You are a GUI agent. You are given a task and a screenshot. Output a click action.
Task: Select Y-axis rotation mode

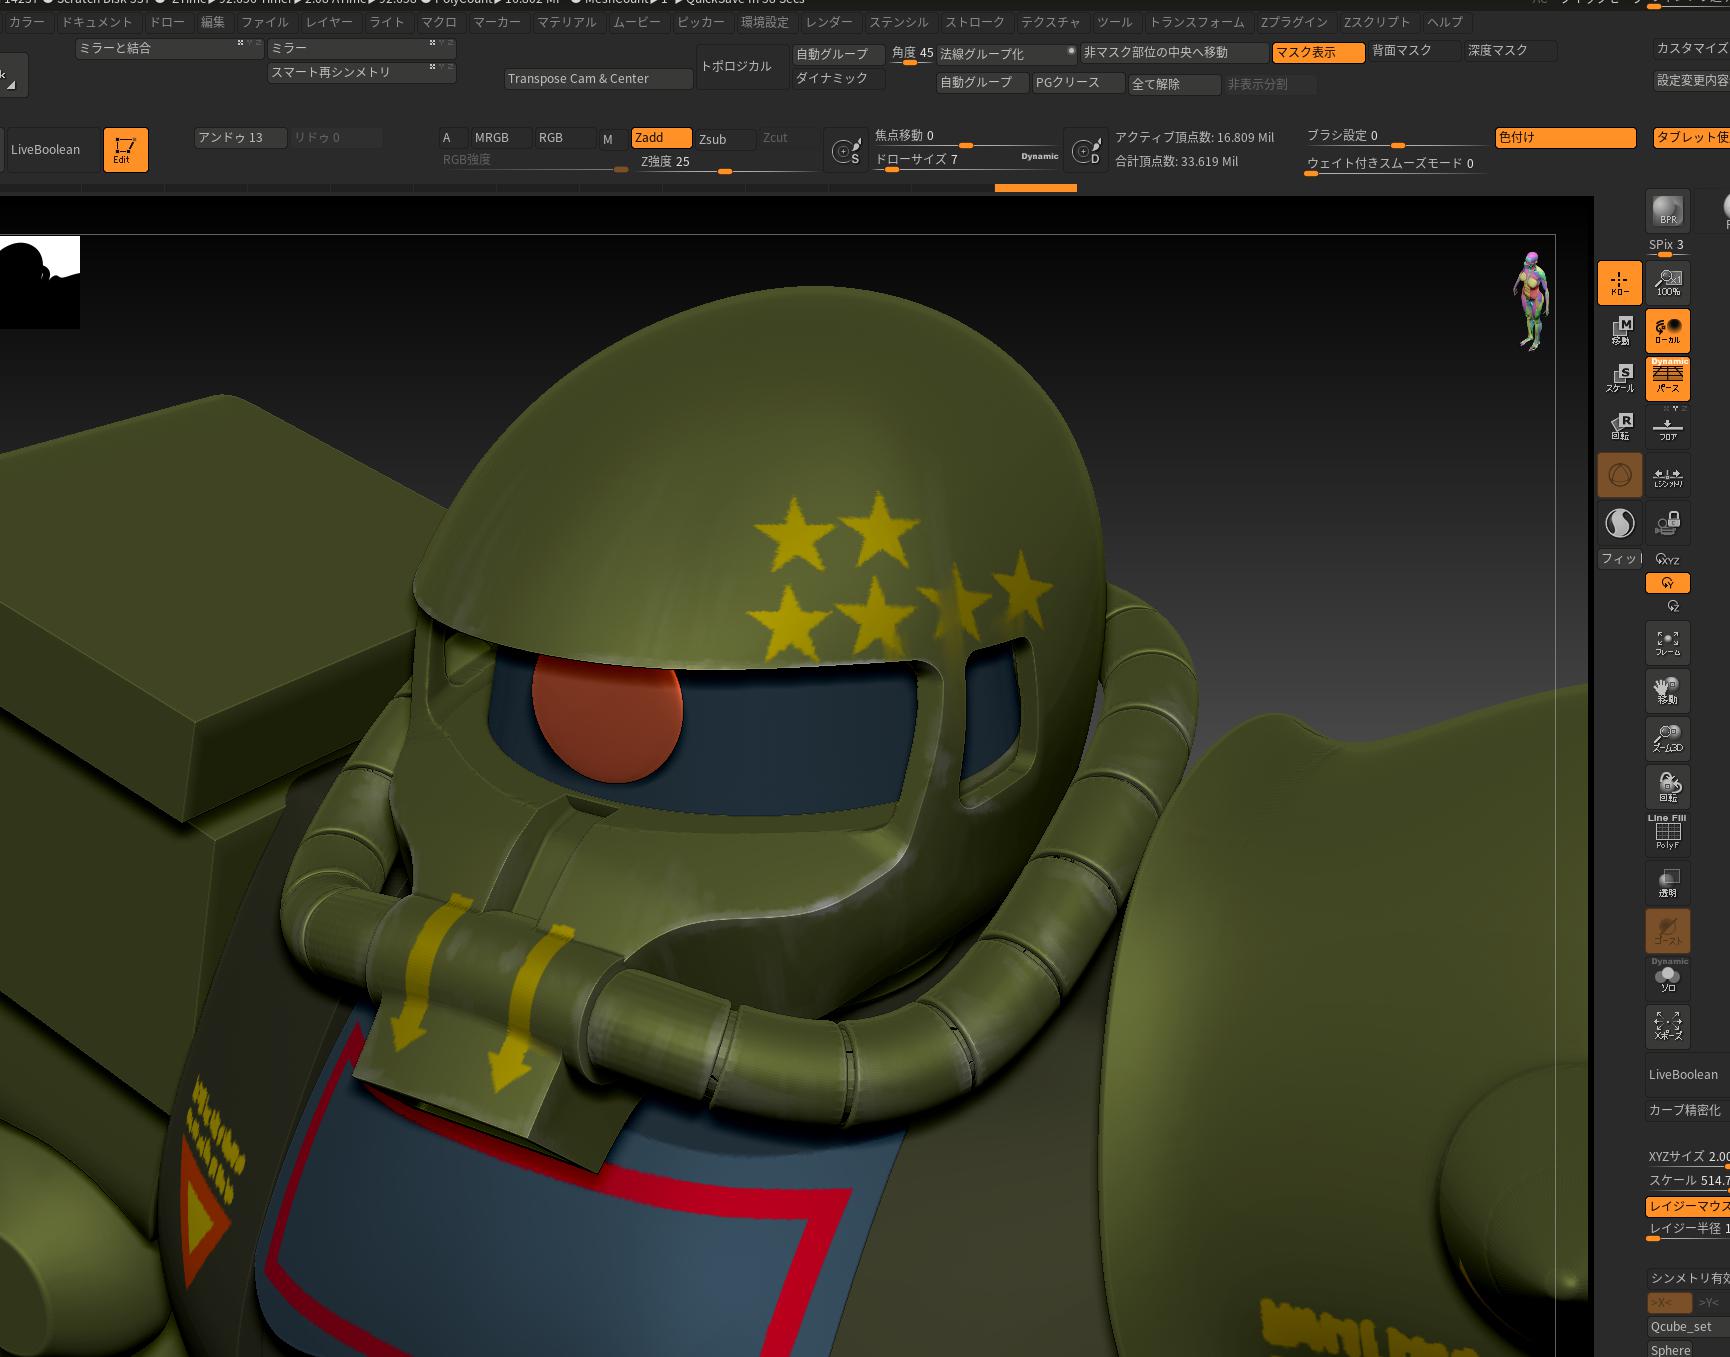tap(1667, 583)
